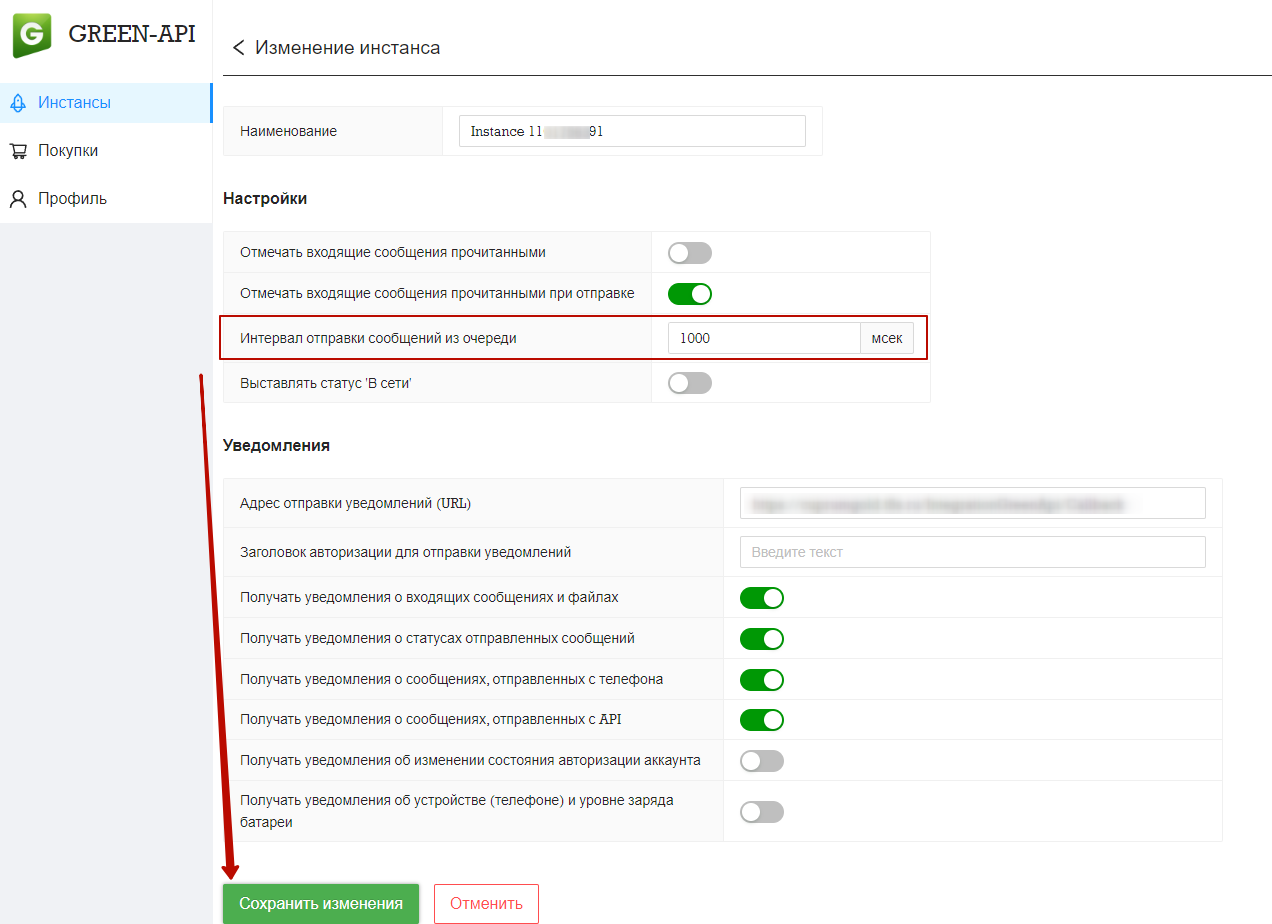The image size is (1272, 924).
Task: Click the authorization header text field
Action: [x=973, y=552]
